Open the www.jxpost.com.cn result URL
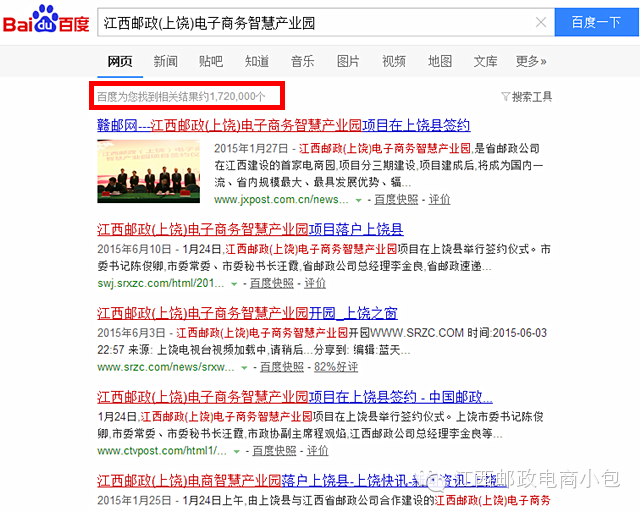640x511 pixels. click(x=281, y=200)
